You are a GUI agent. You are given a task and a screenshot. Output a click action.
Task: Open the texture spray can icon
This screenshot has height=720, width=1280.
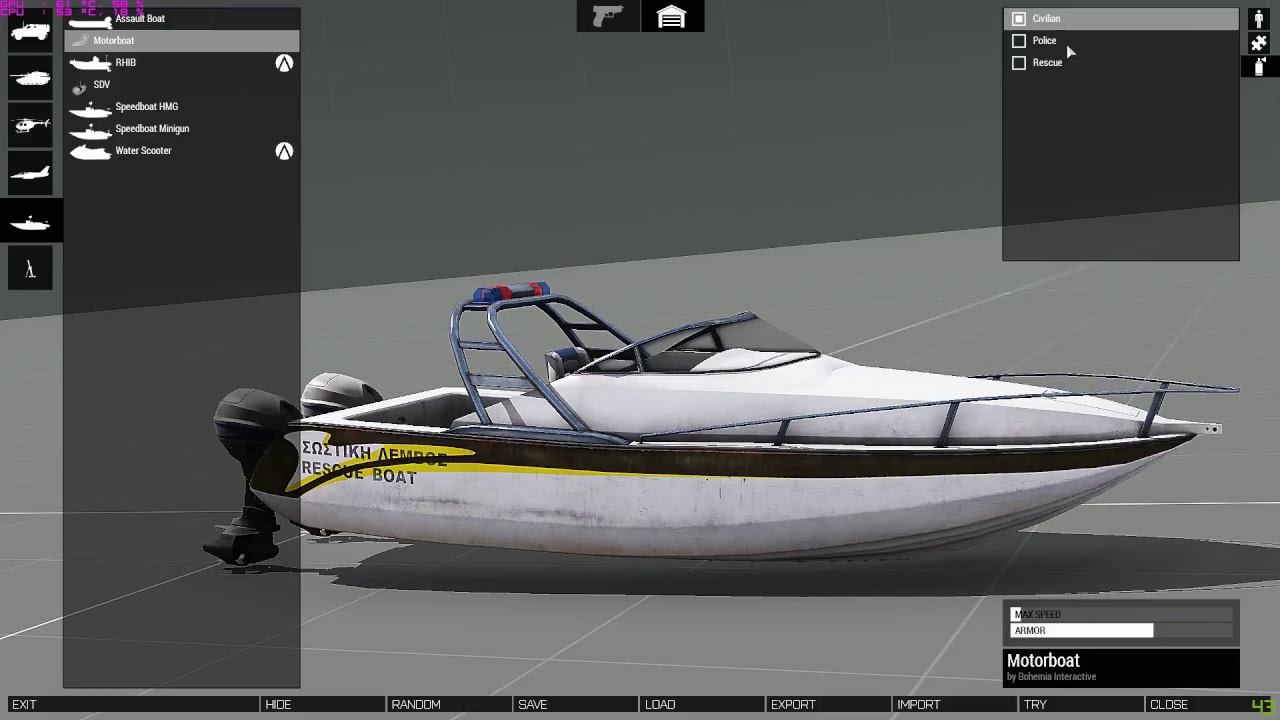tap(1259, 67)
